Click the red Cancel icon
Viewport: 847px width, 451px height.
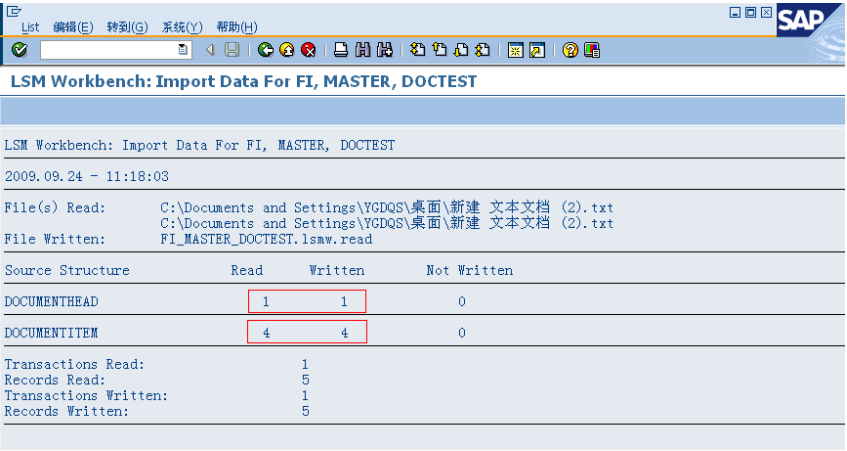coord(308,50)
